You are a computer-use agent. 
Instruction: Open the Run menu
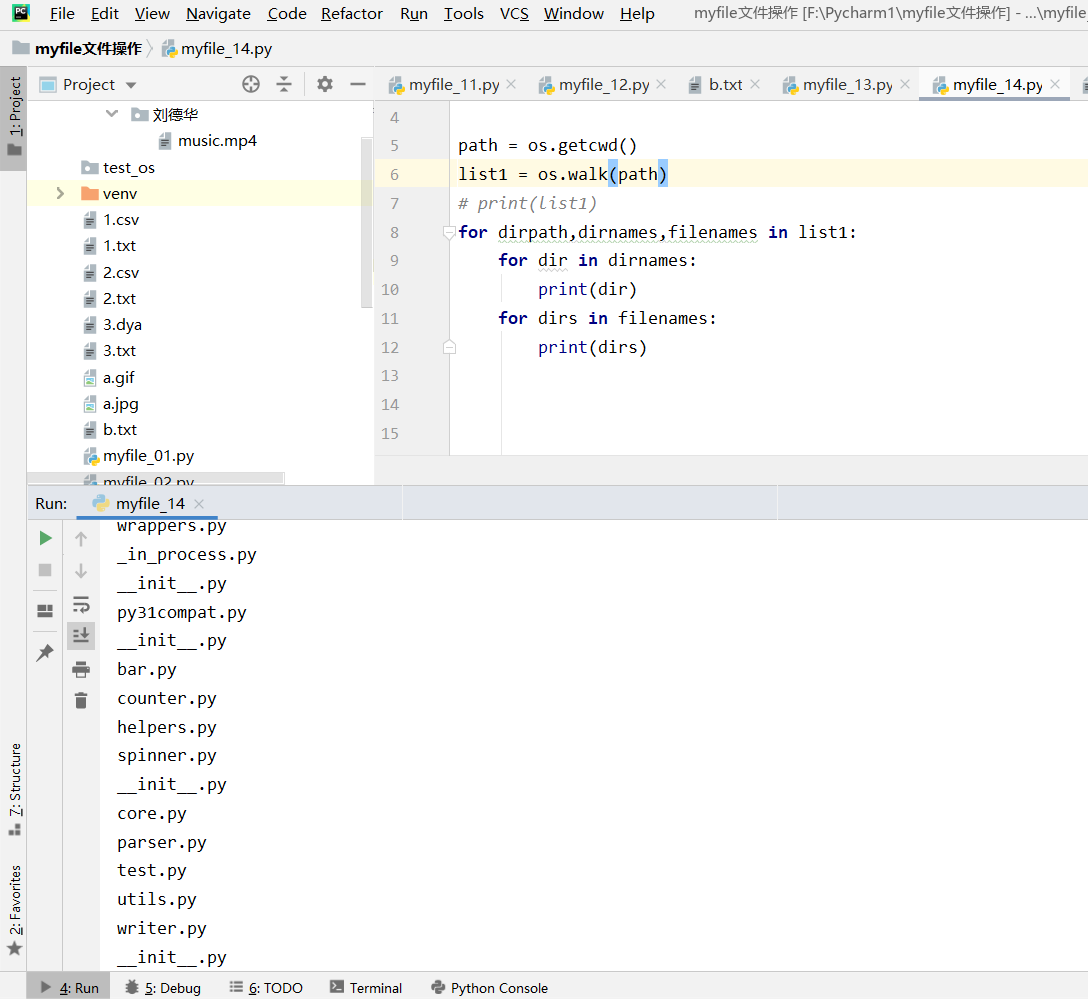[414, 14]
